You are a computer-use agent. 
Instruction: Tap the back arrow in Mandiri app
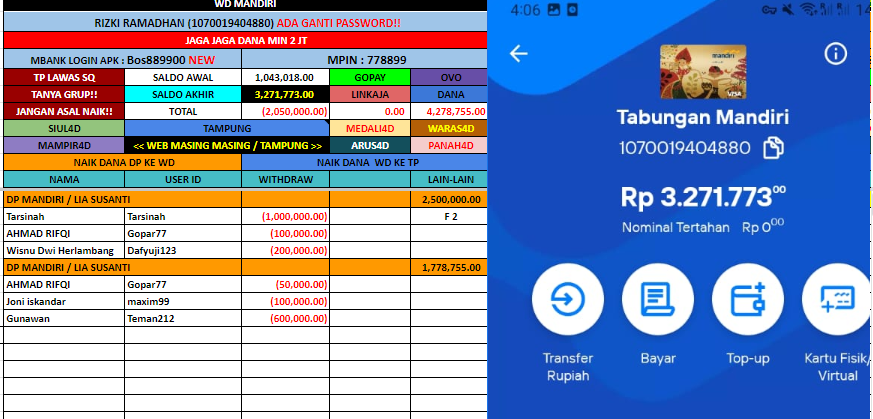tap(518, 53)
